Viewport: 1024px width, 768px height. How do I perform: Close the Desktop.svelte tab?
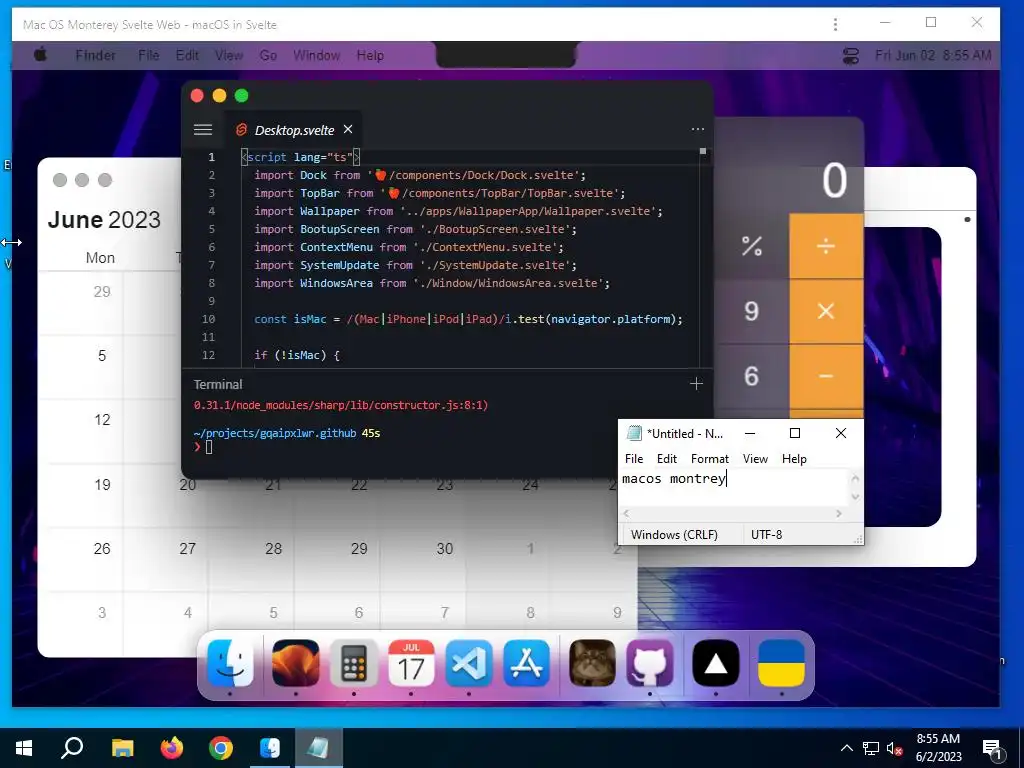tap(348, 129)
